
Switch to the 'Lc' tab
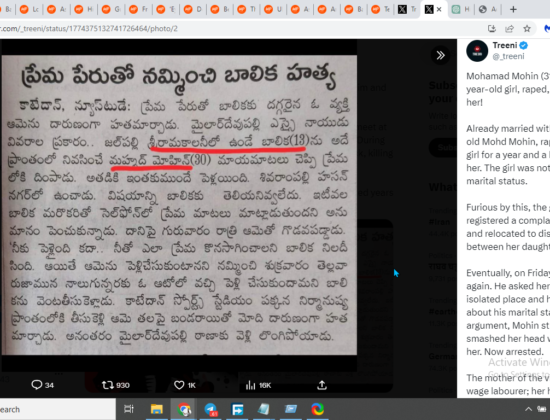pos(29,9)
